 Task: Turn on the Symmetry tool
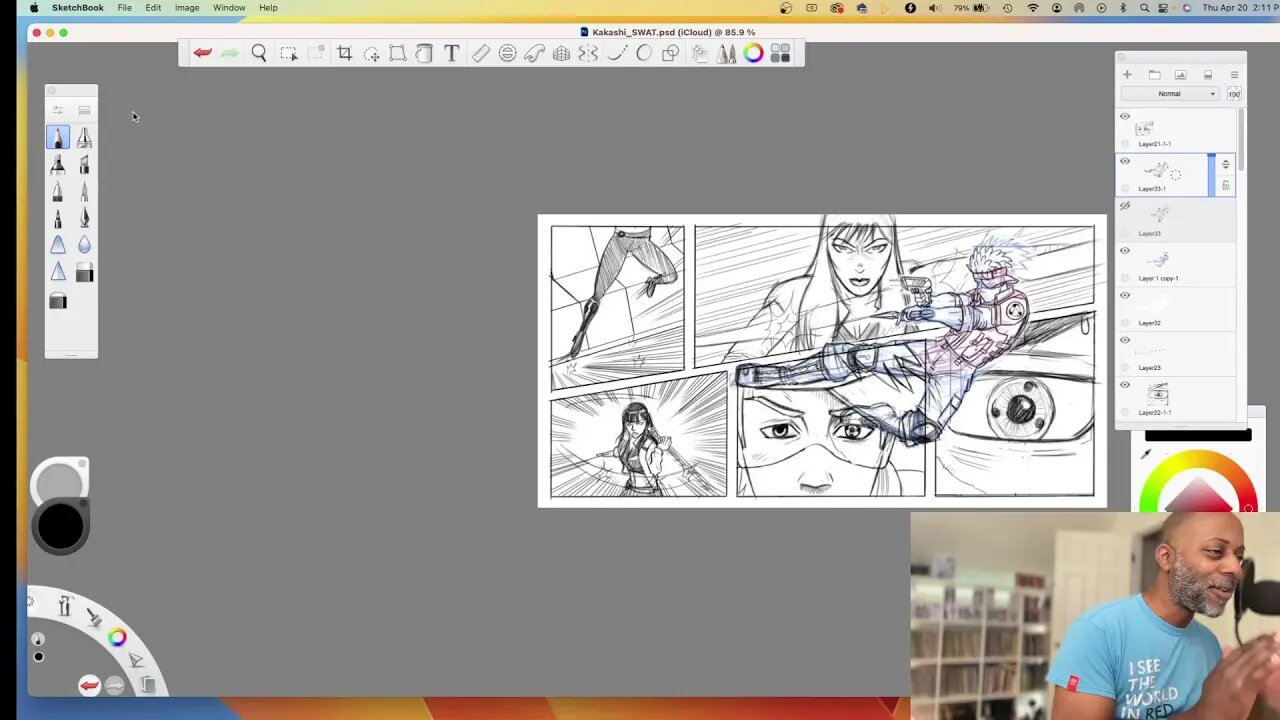point(588,53)
